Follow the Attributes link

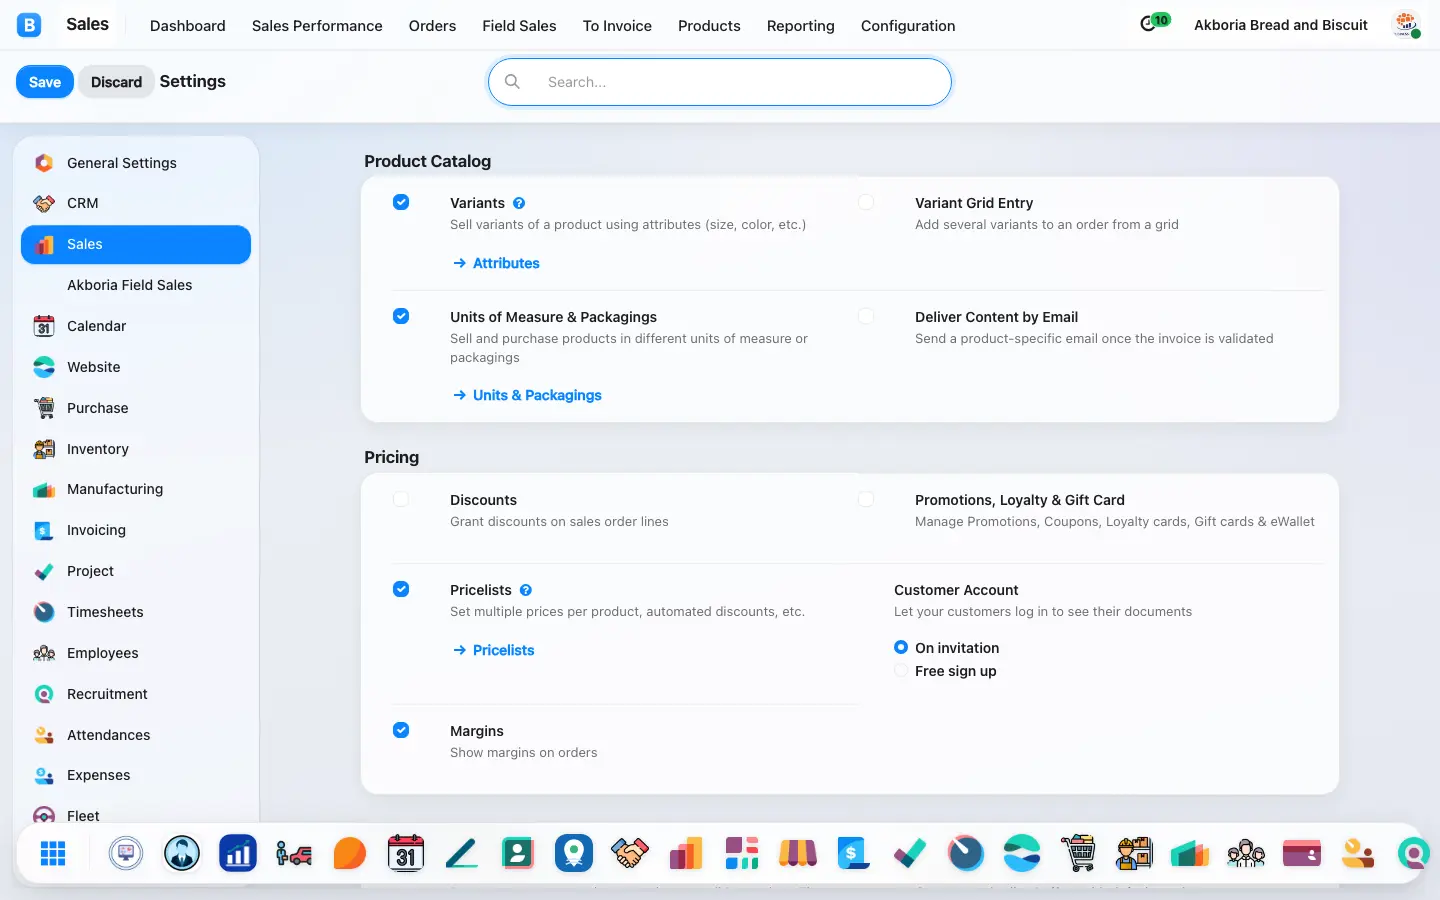pos(496,263)
